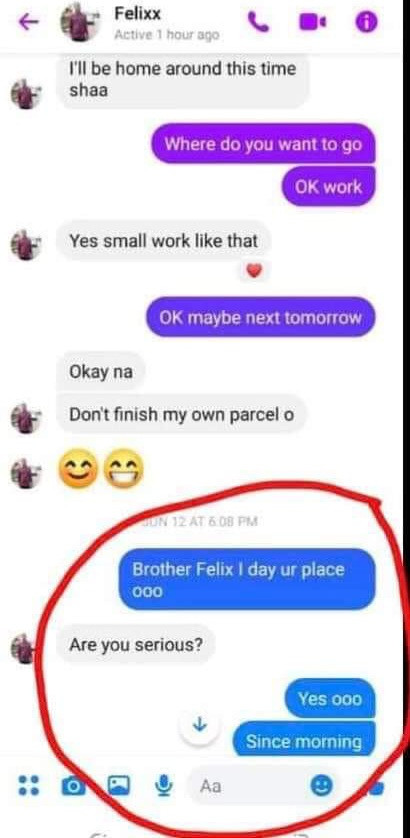Tap the avatar beside 'Yes small work like that'
Screen dimensions: 410x838
coord(25,245)
